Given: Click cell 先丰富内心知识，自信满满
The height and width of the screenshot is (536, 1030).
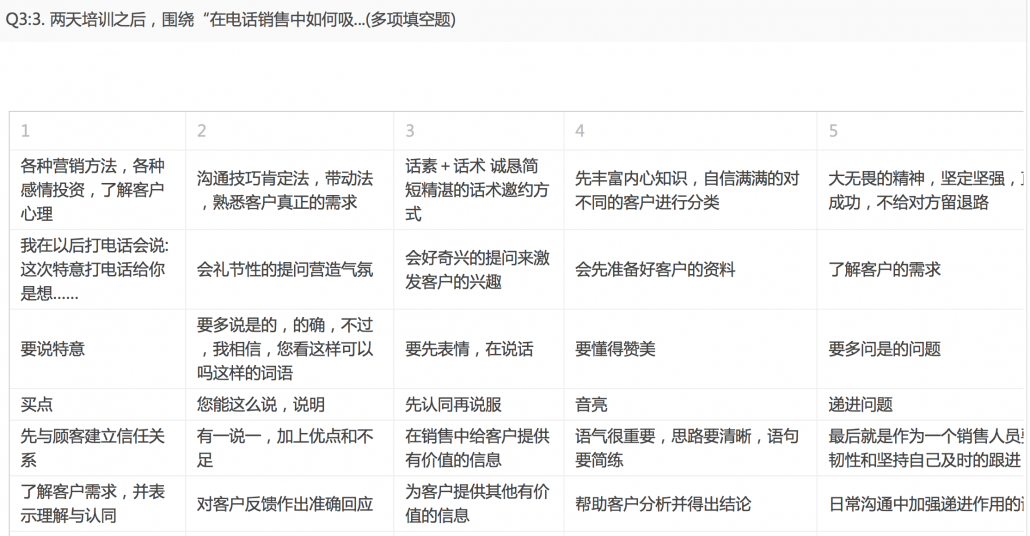Looking at the screenshot, I should coord(690,190).
